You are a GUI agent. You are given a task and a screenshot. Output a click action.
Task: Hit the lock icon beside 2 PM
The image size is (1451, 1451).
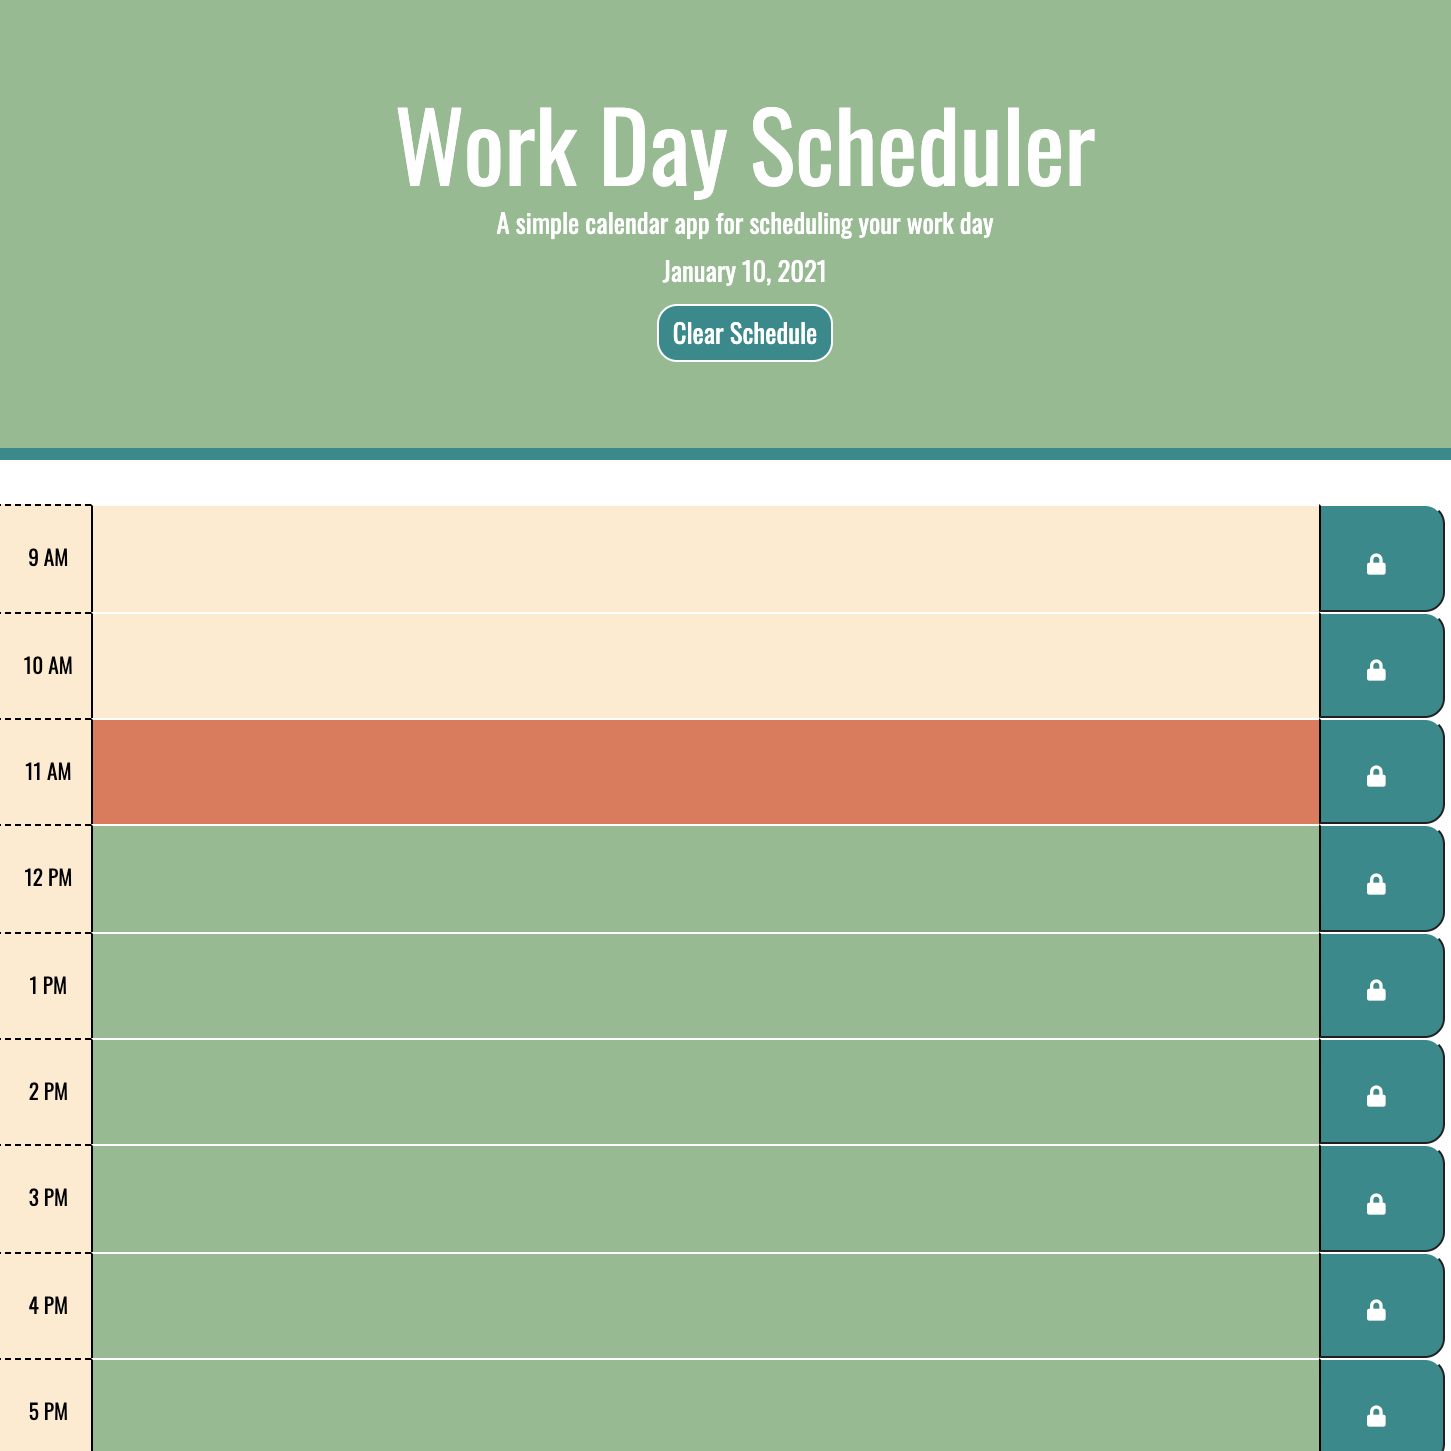[x=1376, y=1096]
